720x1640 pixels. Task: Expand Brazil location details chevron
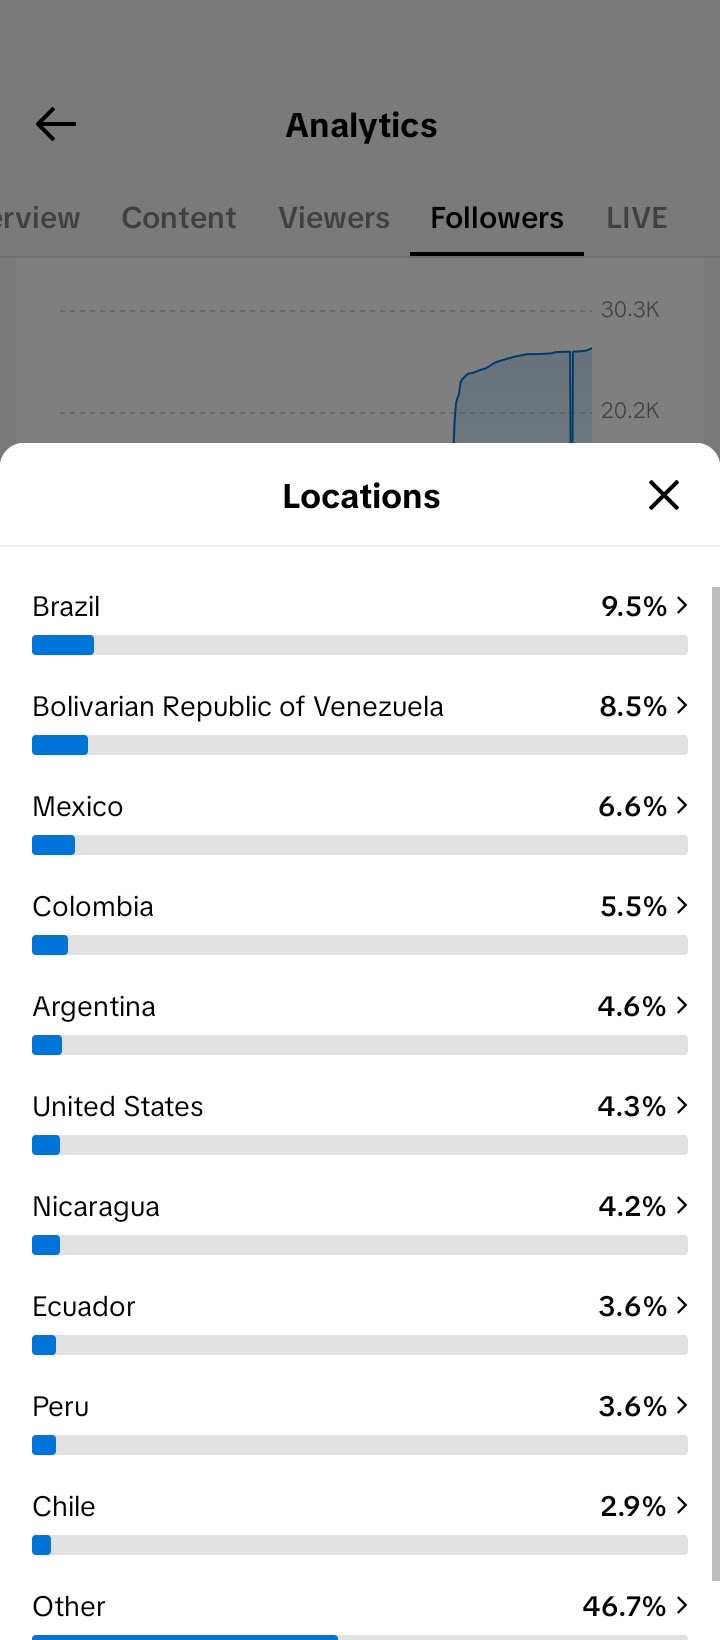(682, 605)
